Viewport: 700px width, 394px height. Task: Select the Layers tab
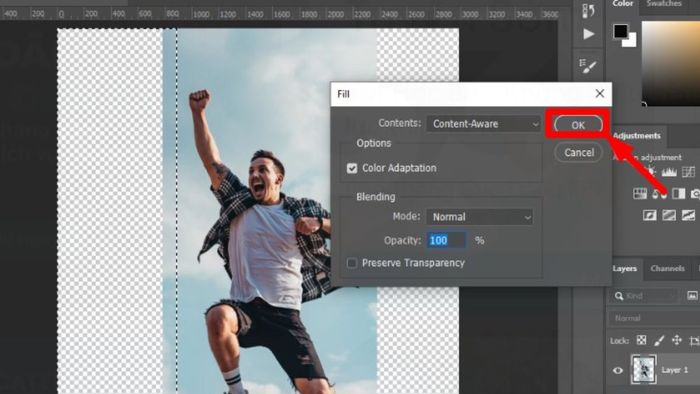click(x=625, y=268)
